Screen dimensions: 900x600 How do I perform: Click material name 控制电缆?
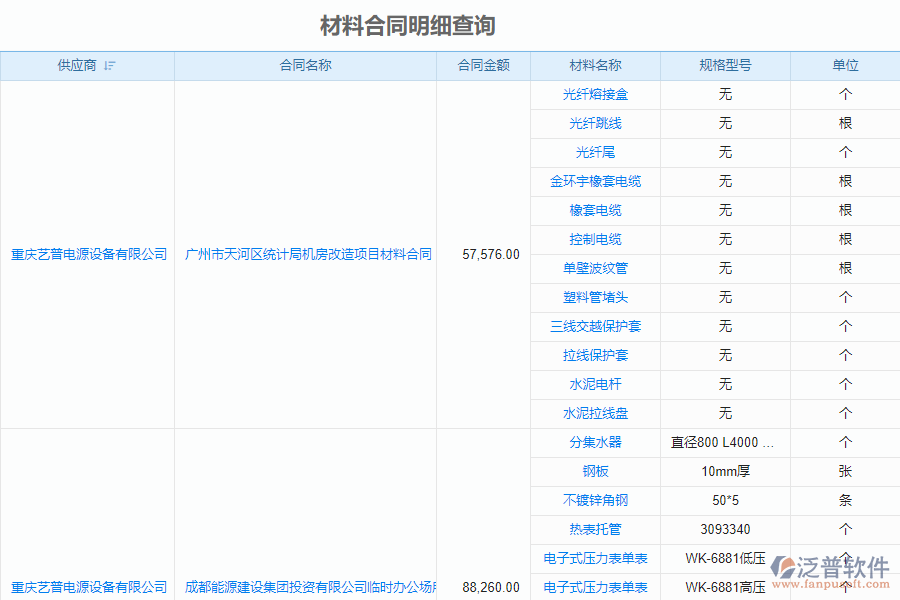597,239
